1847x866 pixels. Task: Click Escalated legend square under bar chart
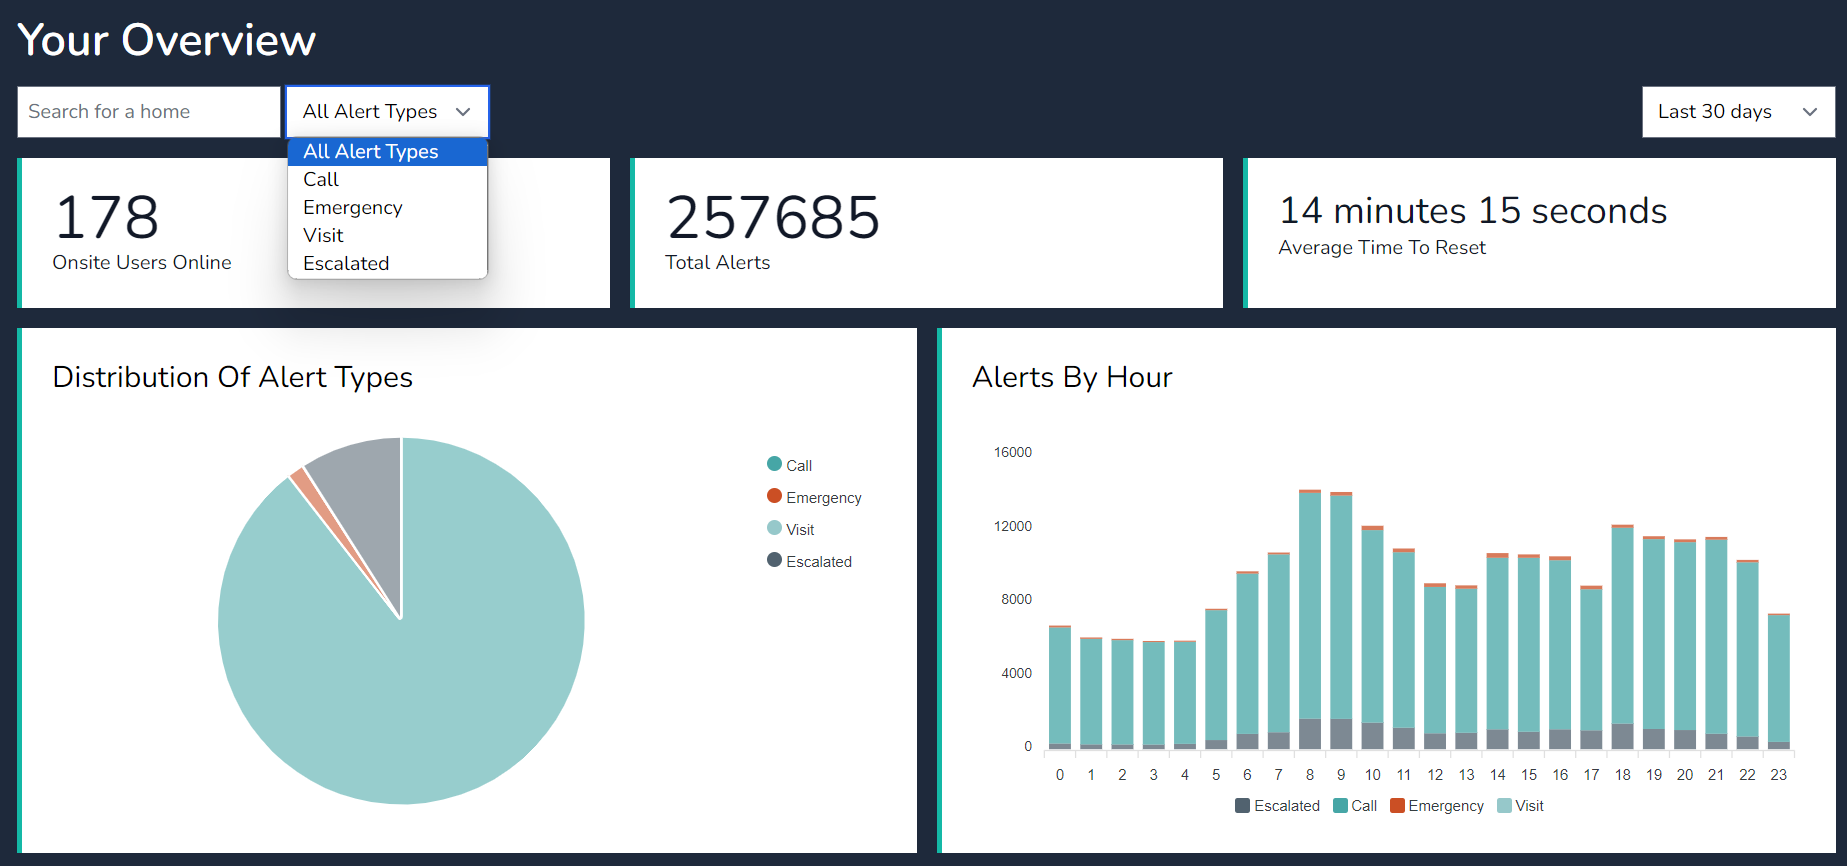[1242, 806]
